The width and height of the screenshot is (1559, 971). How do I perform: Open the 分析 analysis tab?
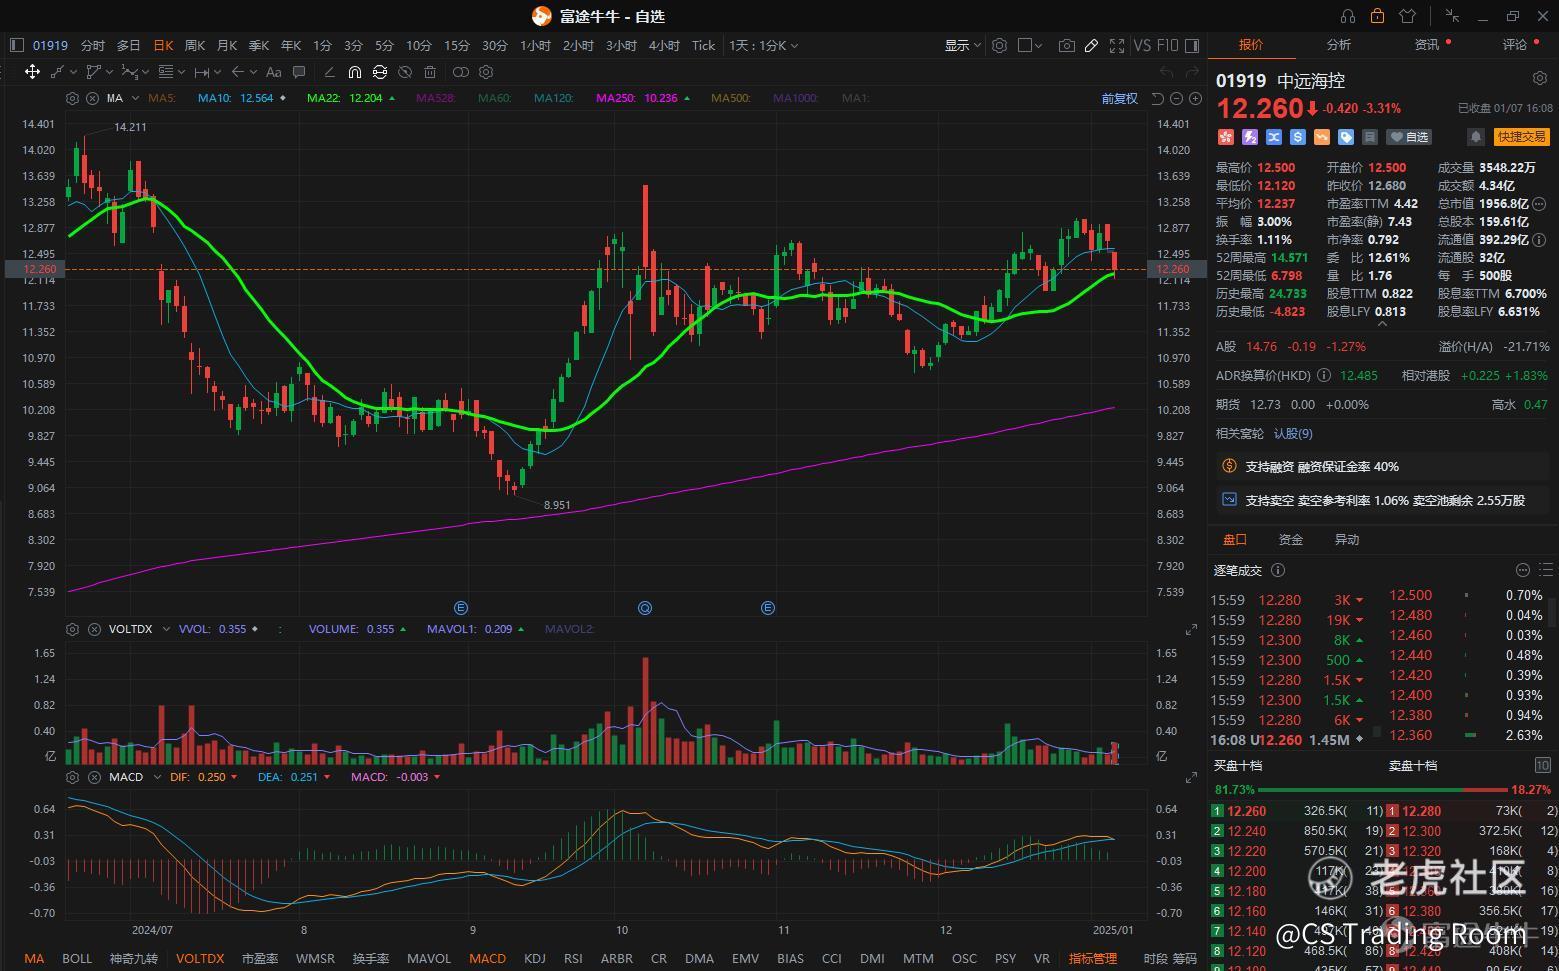pos(1338,44)
